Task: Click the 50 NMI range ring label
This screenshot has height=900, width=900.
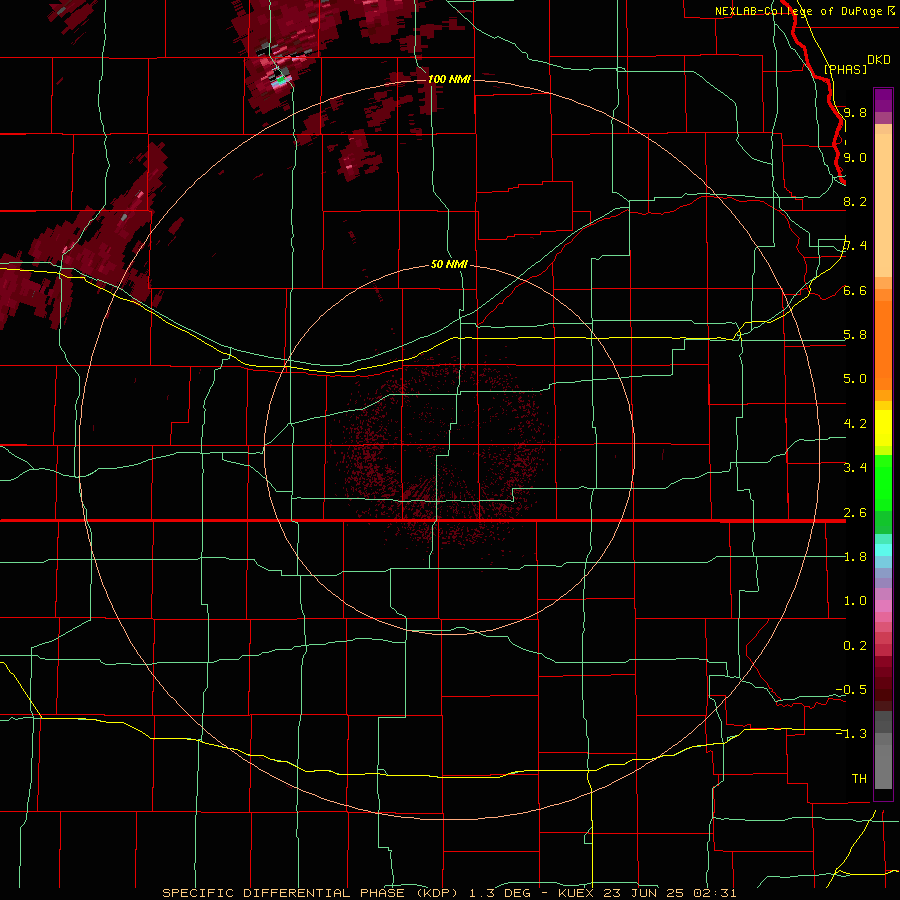Action: [x=449, y=264]
